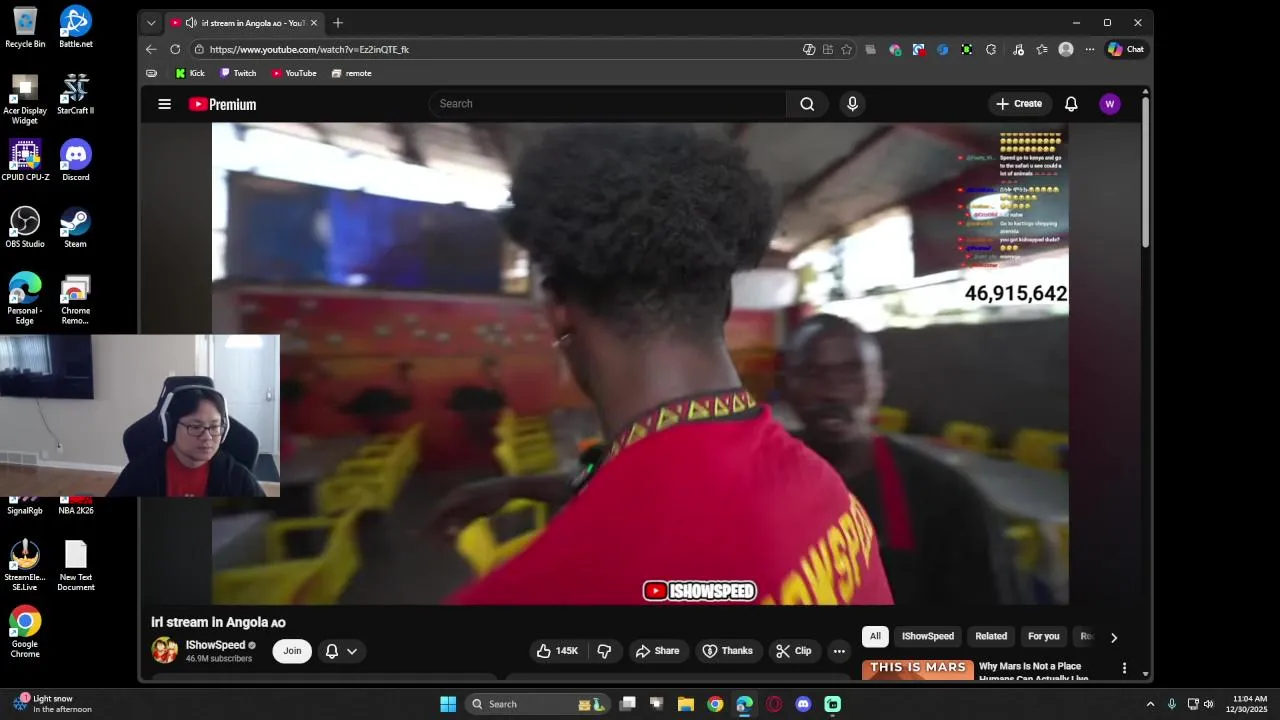This screenshot has height=720, width=1280.
Task: Open the remote bookmark
Action: [x=351, y=73]
